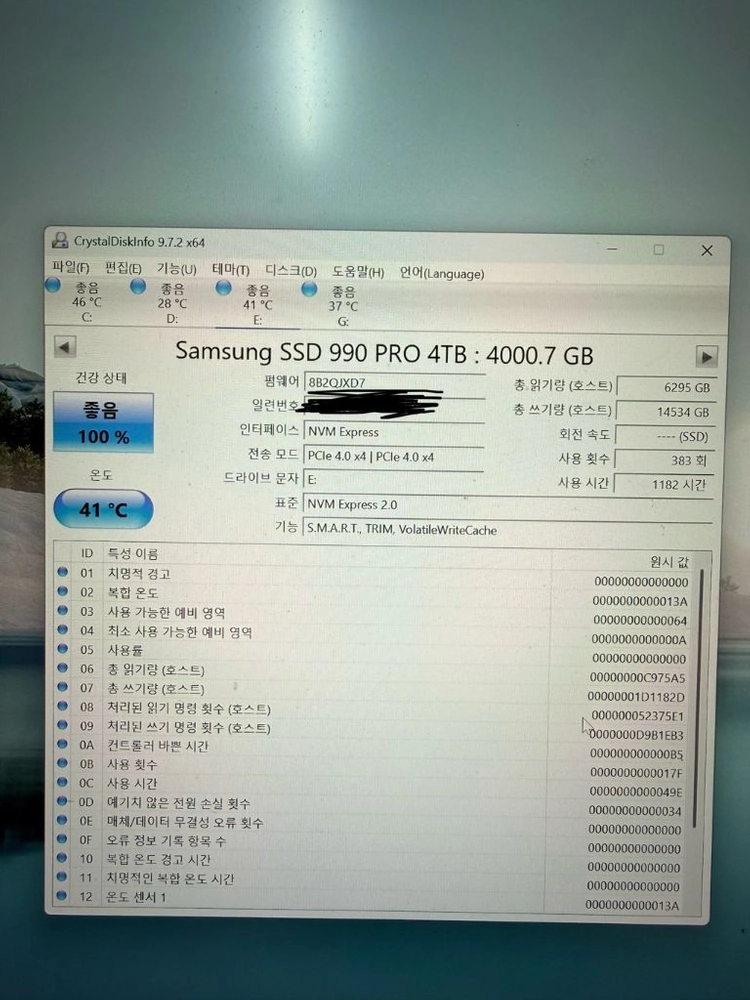
Task: Open the 기능(U) menu
Action: (177, 269)
